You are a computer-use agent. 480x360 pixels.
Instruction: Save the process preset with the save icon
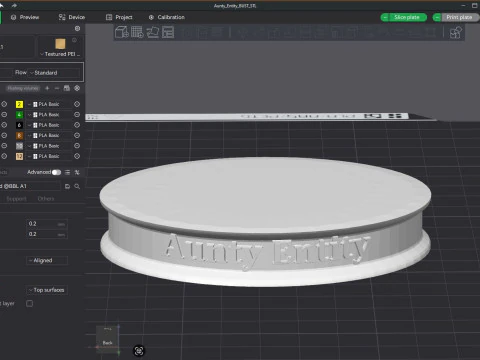click(x=67, y=186)
